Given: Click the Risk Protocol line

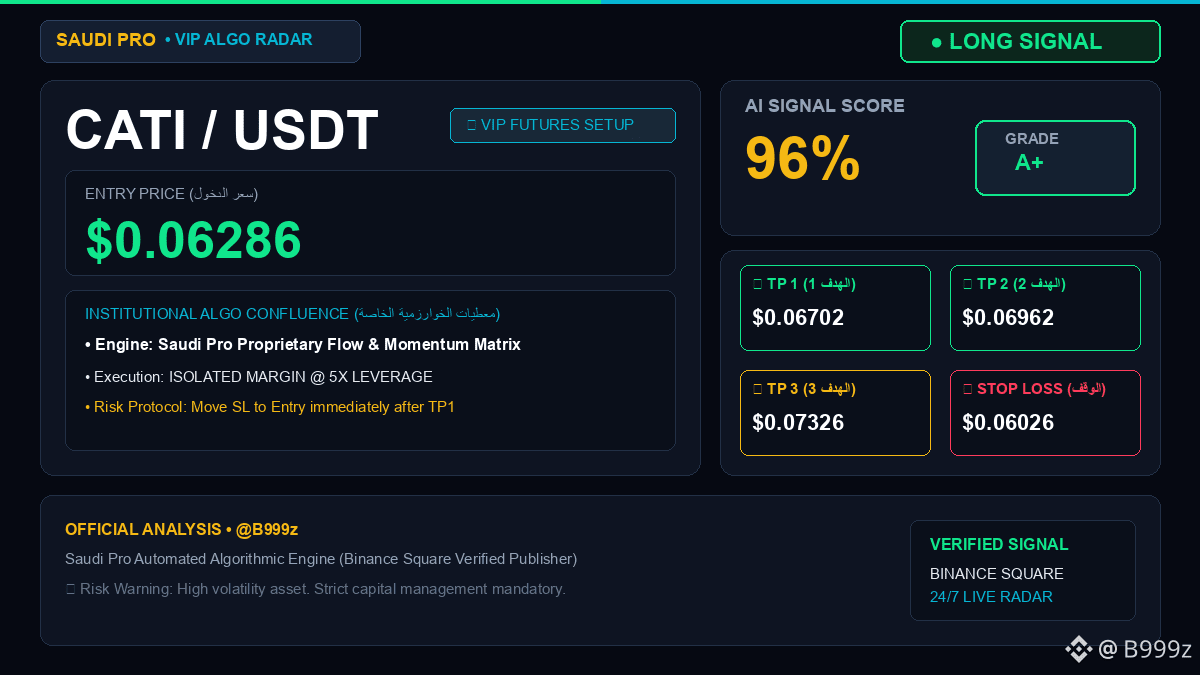Looking at the screenshot, I should tap(270, 407).
